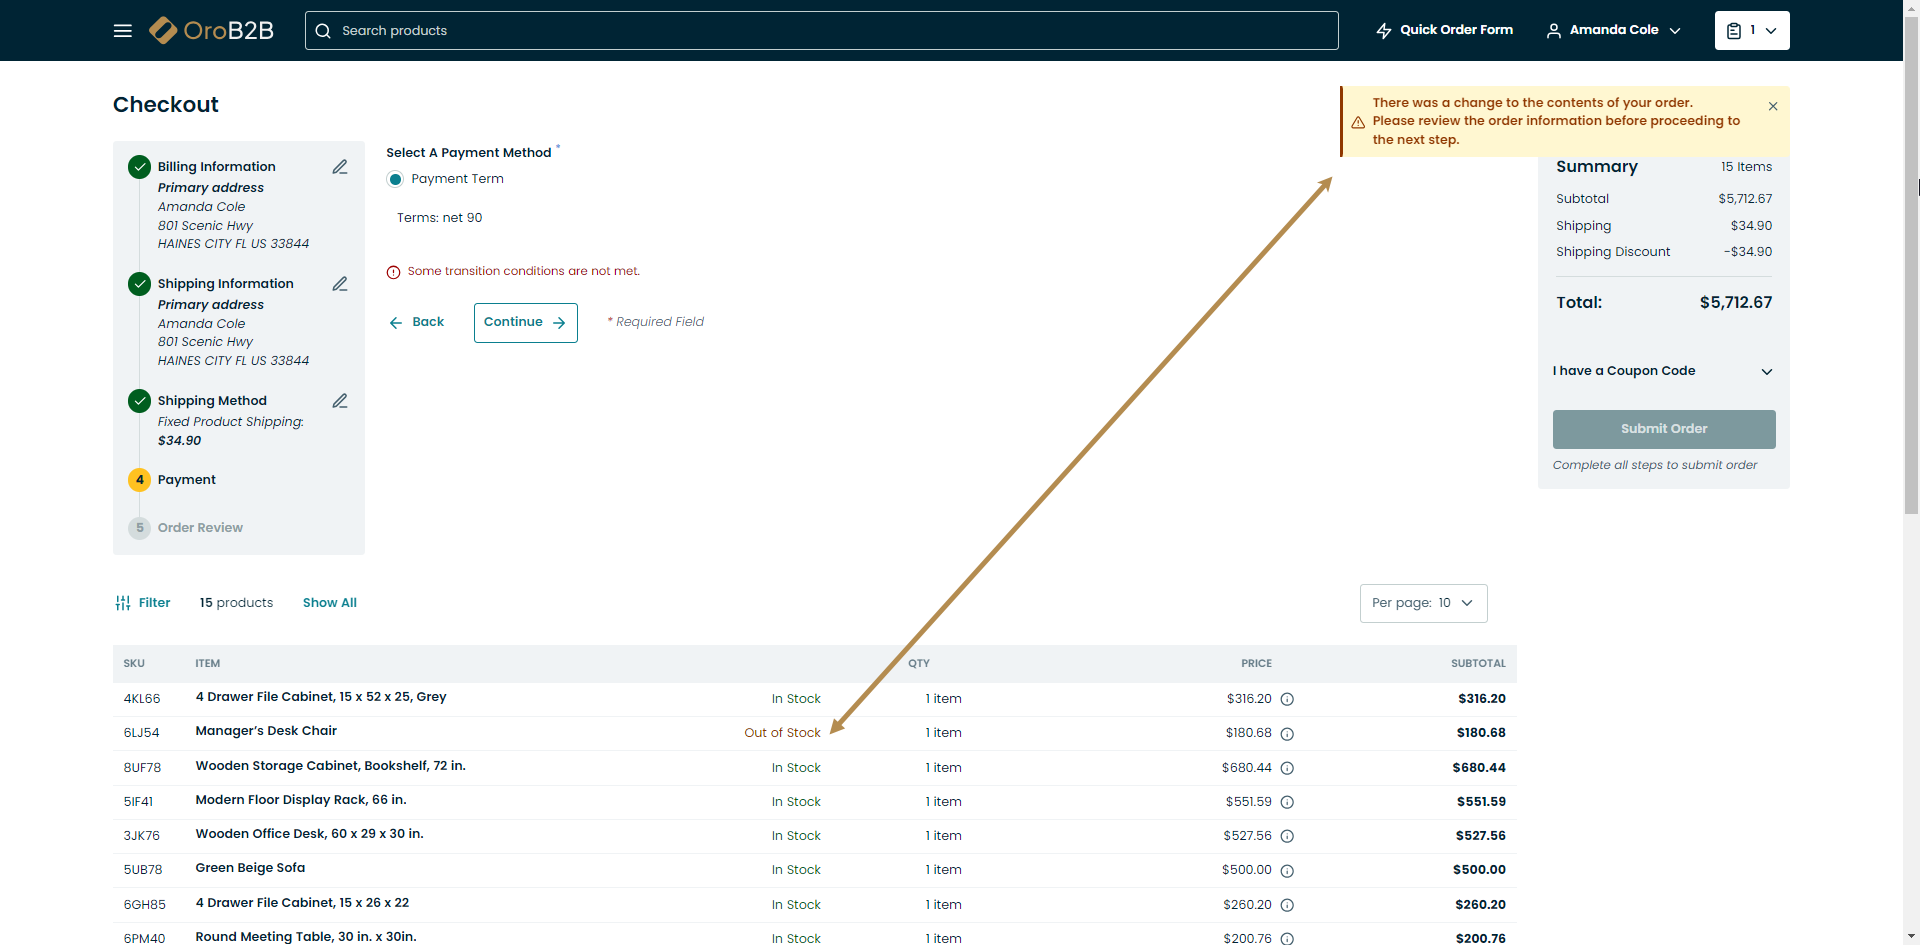Edit Billing Information with pencil icon
1920x945 pixels.
point(340,167)
